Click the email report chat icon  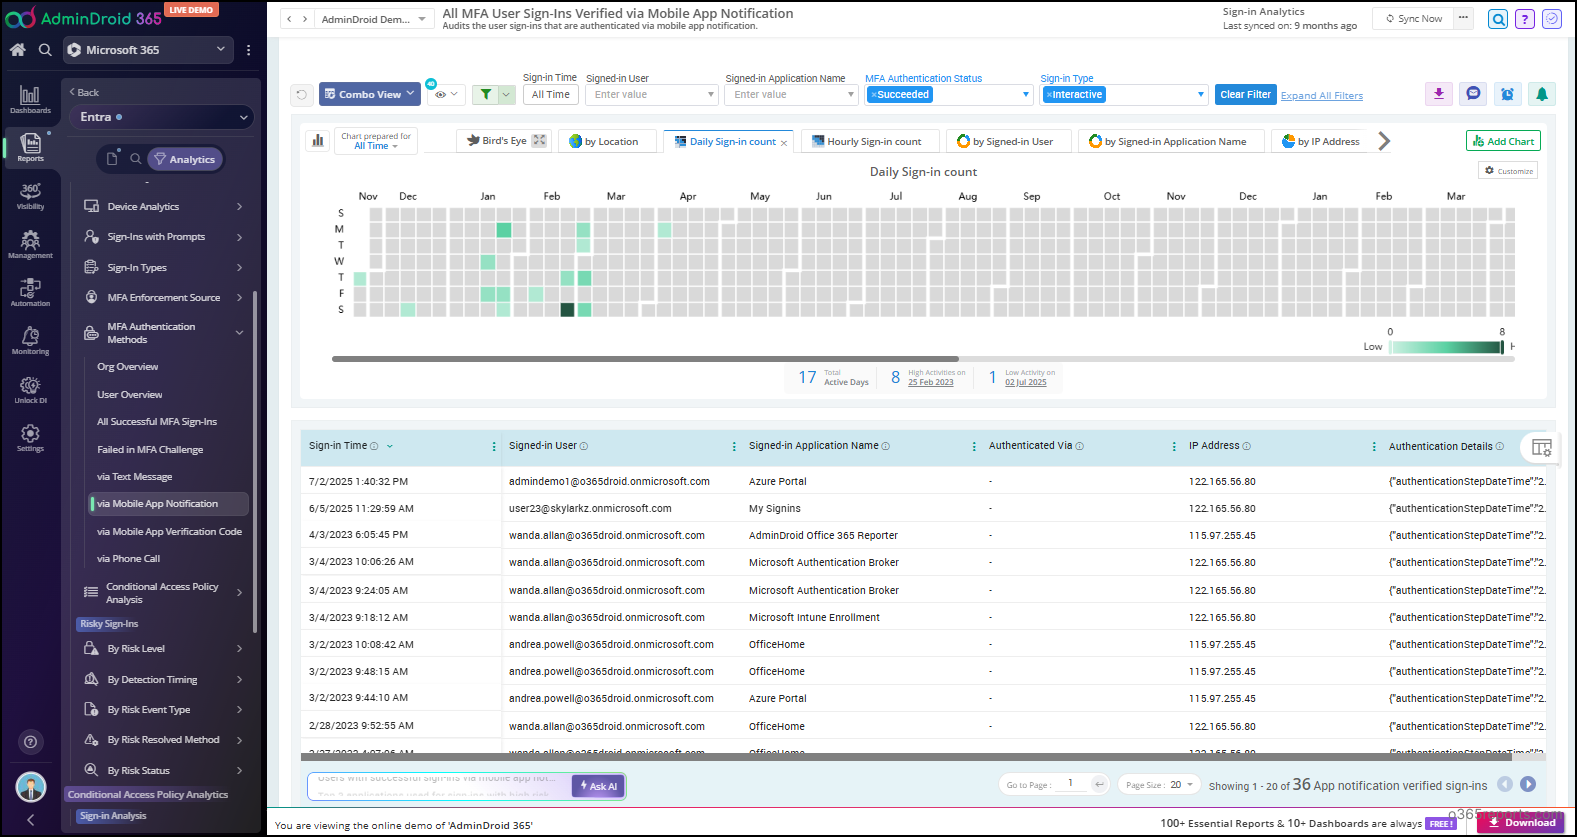1473,94
